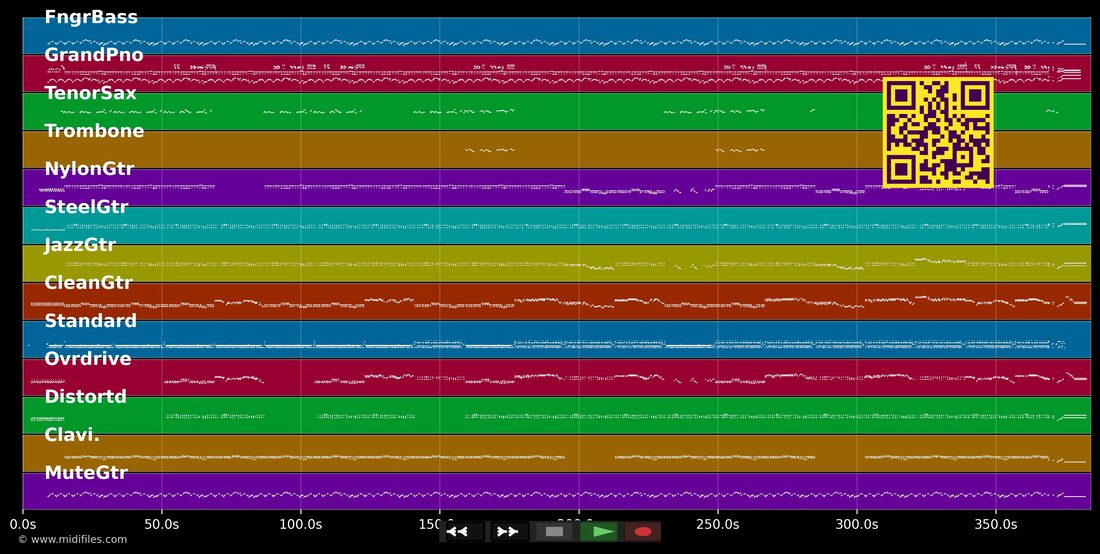This screenshot has width=1100, height=554.
Task: Jump to the 0.0s timeline marker
Action: (x=23, y=524)
